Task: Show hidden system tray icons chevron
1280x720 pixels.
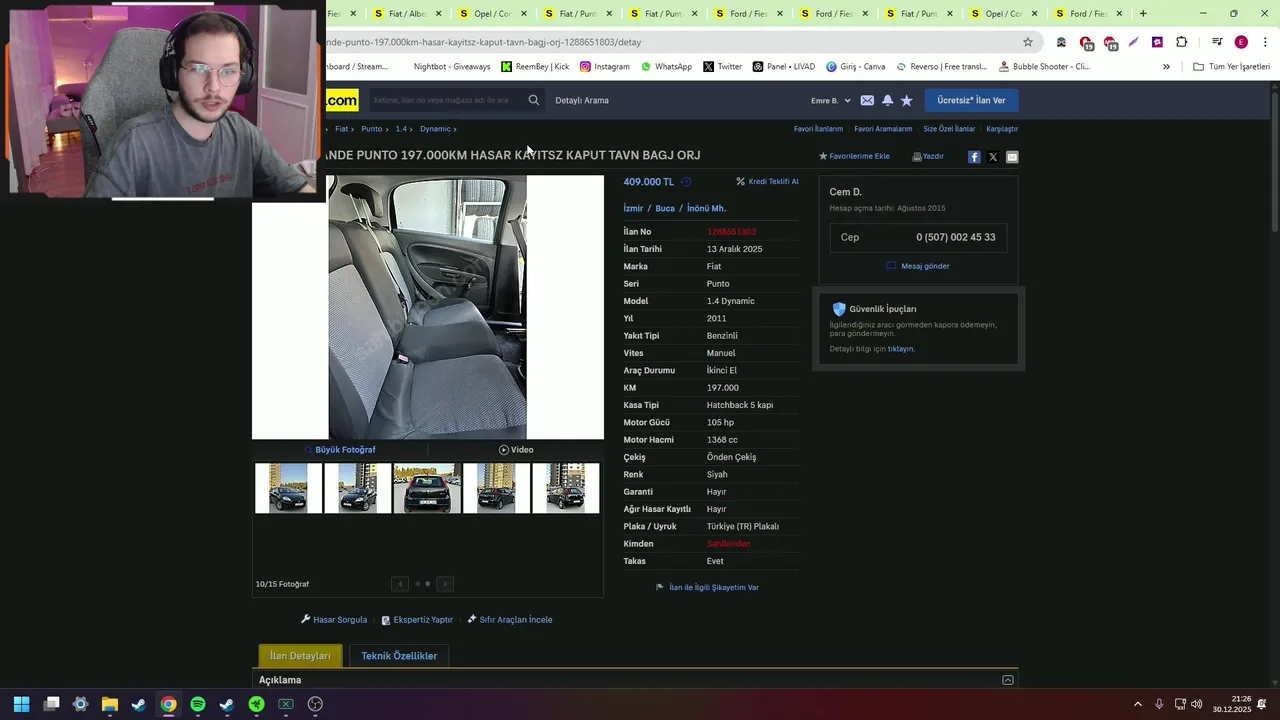Action: (1138, 704)
